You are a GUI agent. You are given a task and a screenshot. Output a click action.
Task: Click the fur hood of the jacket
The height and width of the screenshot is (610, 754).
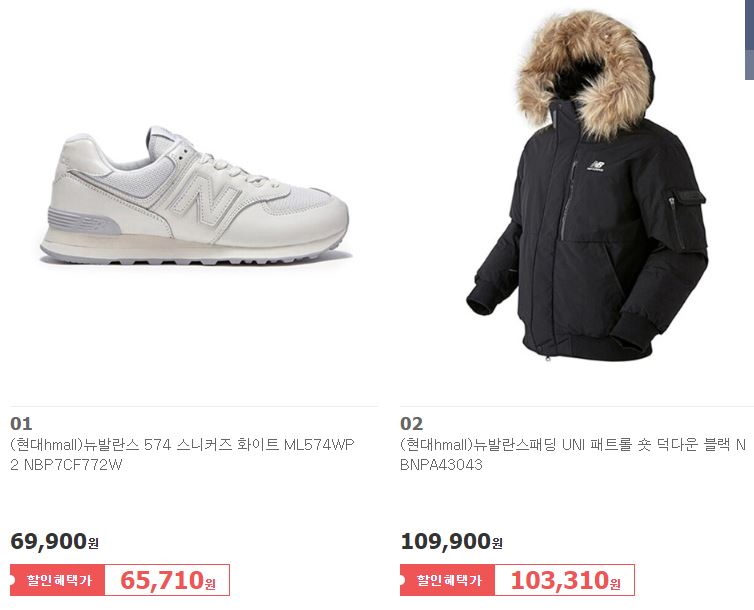coord(585,72)
